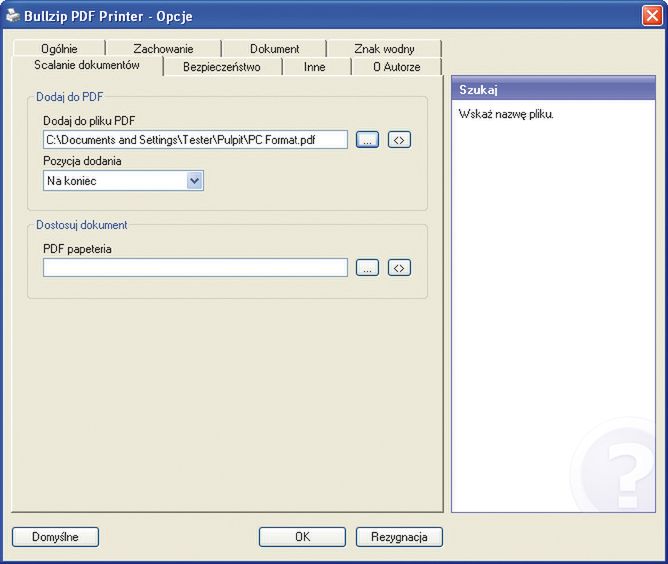This screenshot has height=564, width=668.
Task: Browse for PDF papeteria file
Action: 367,268
